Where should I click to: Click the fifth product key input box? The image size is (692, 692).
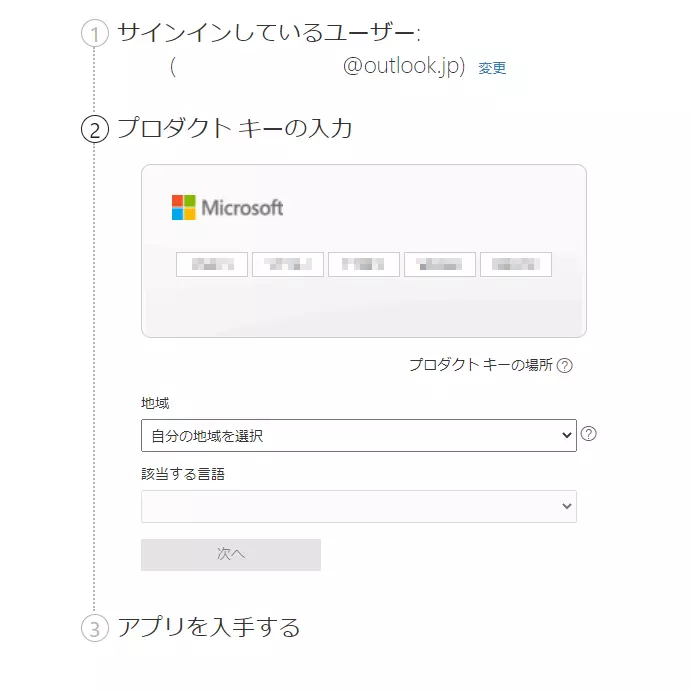click(x=516, y=264)
